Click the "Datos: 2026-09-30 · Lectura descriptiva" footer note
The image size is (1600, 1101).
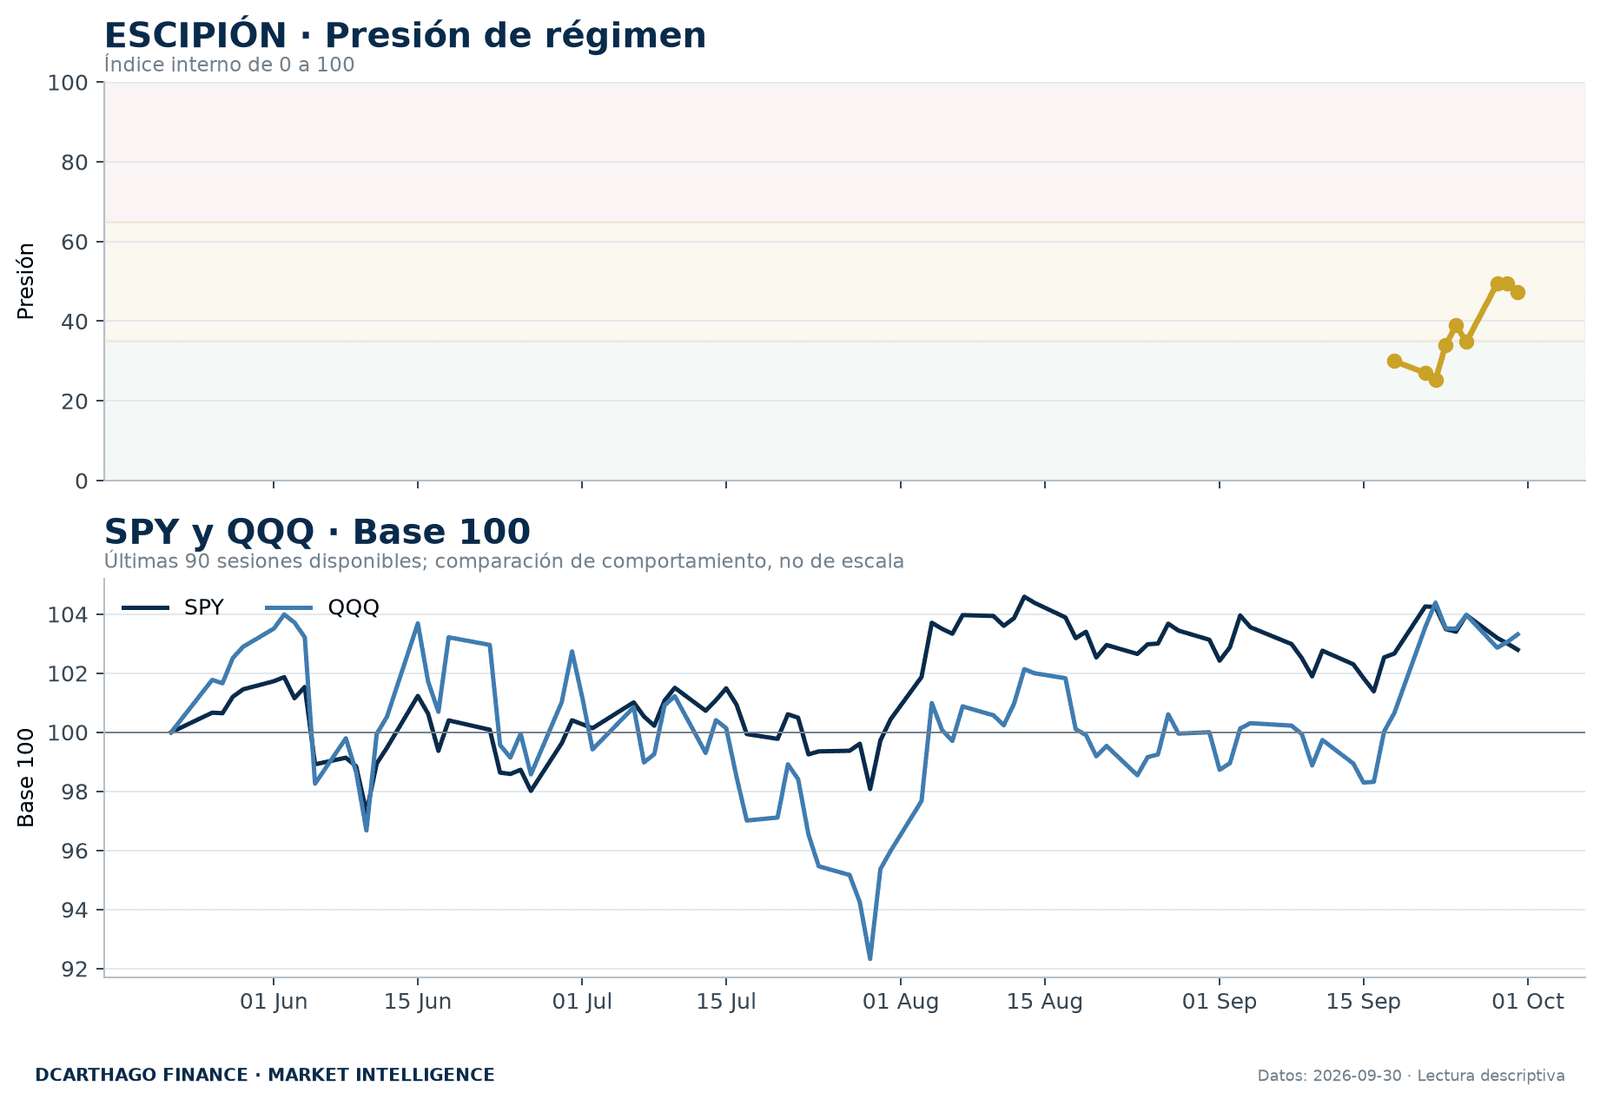tap(1411, 1076)
